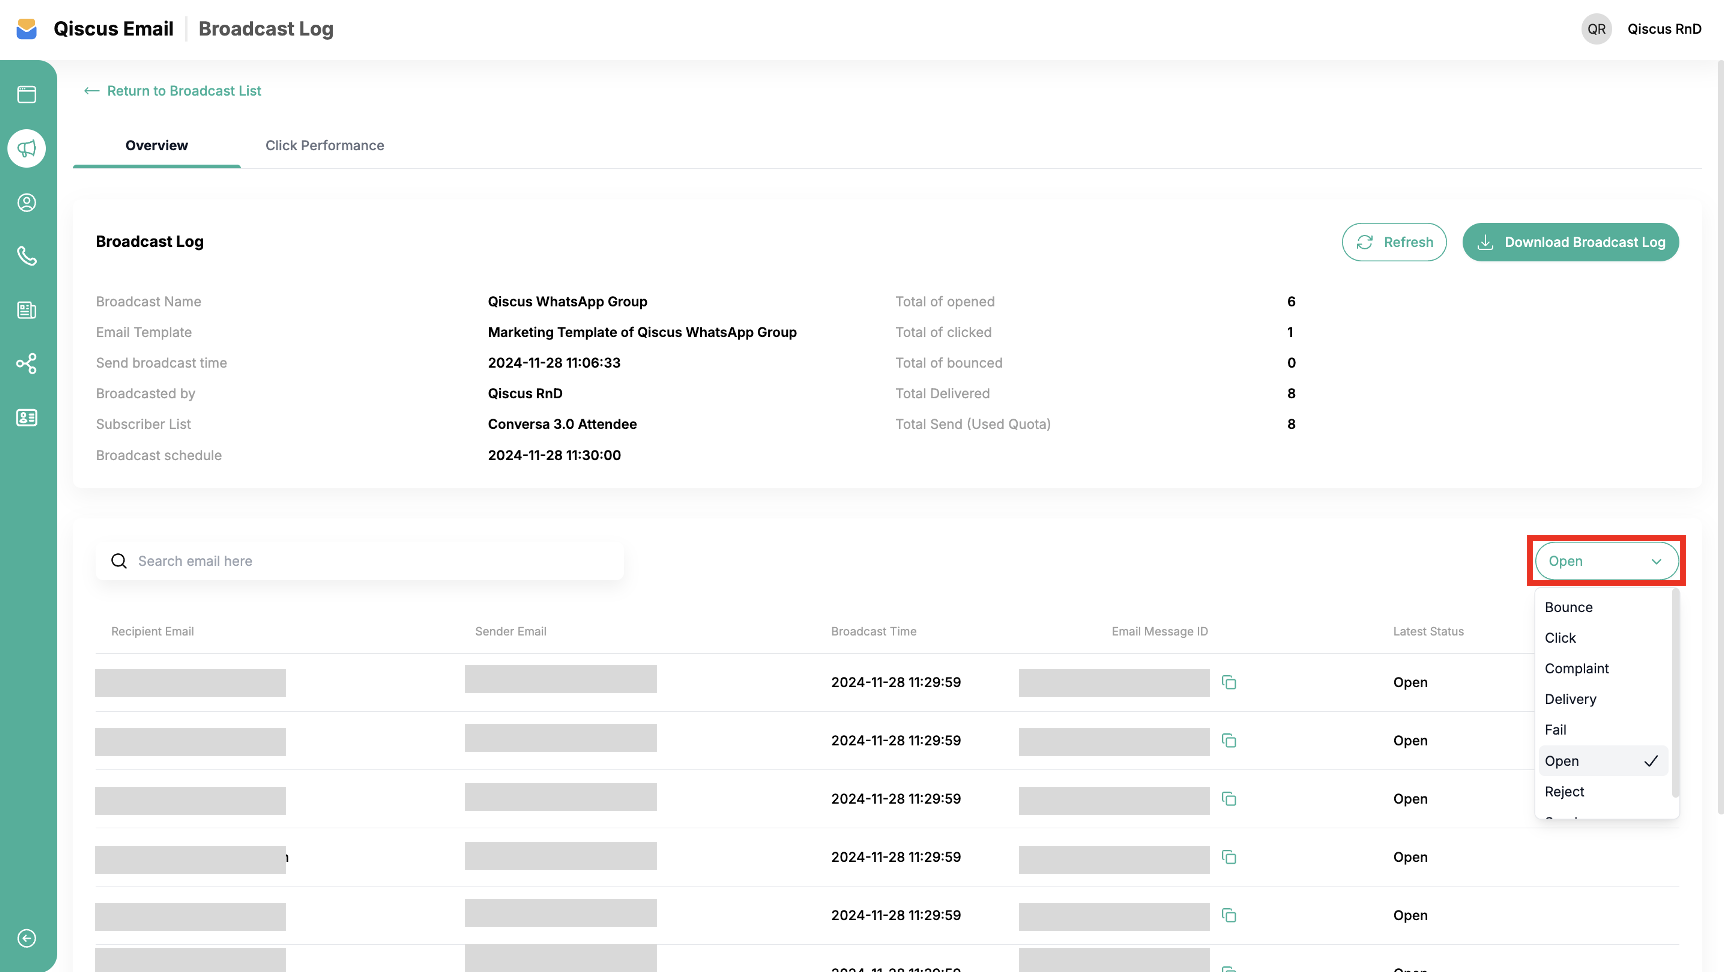Click Marketing Template of Qiscus WhatsApp Group

[642, 333]
